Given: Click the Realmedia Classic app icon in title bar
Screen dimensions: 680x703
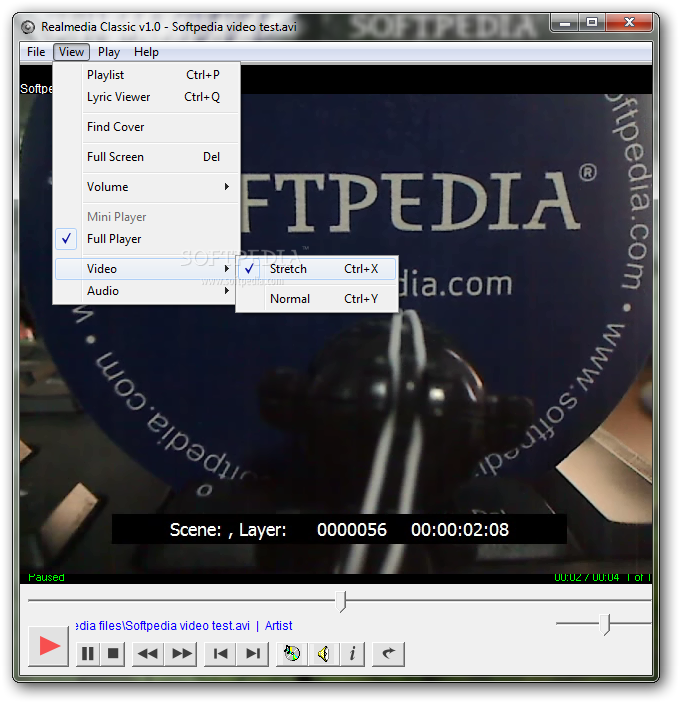Looking at the screenshot, I should [28, 27].
